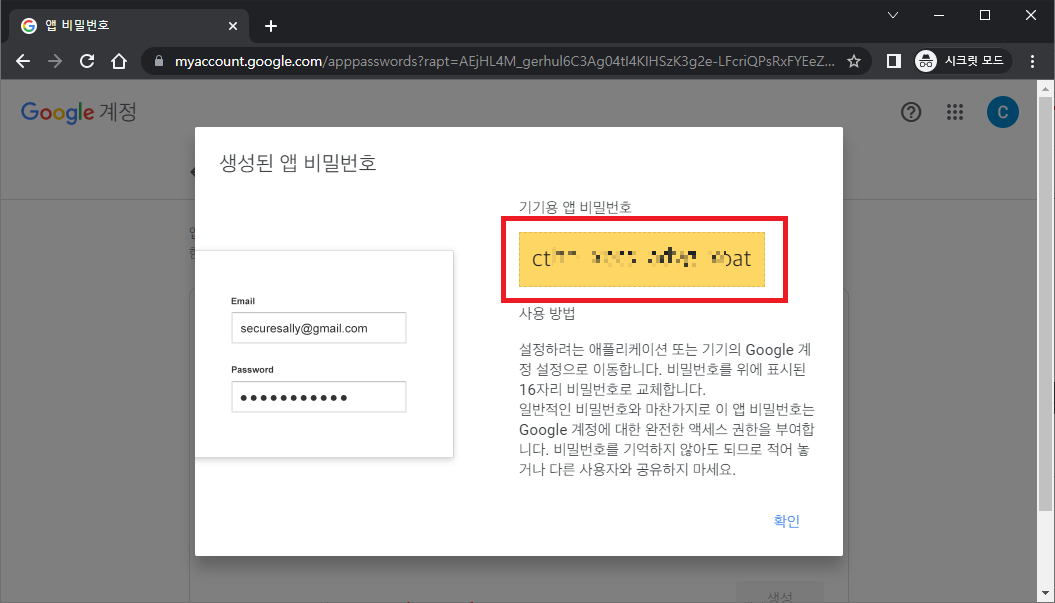The width and height of the screenshot is (1055, 603).
Task: Click the 생성된 앱 비밀번호 heading
Action: (x=297, y=163)
